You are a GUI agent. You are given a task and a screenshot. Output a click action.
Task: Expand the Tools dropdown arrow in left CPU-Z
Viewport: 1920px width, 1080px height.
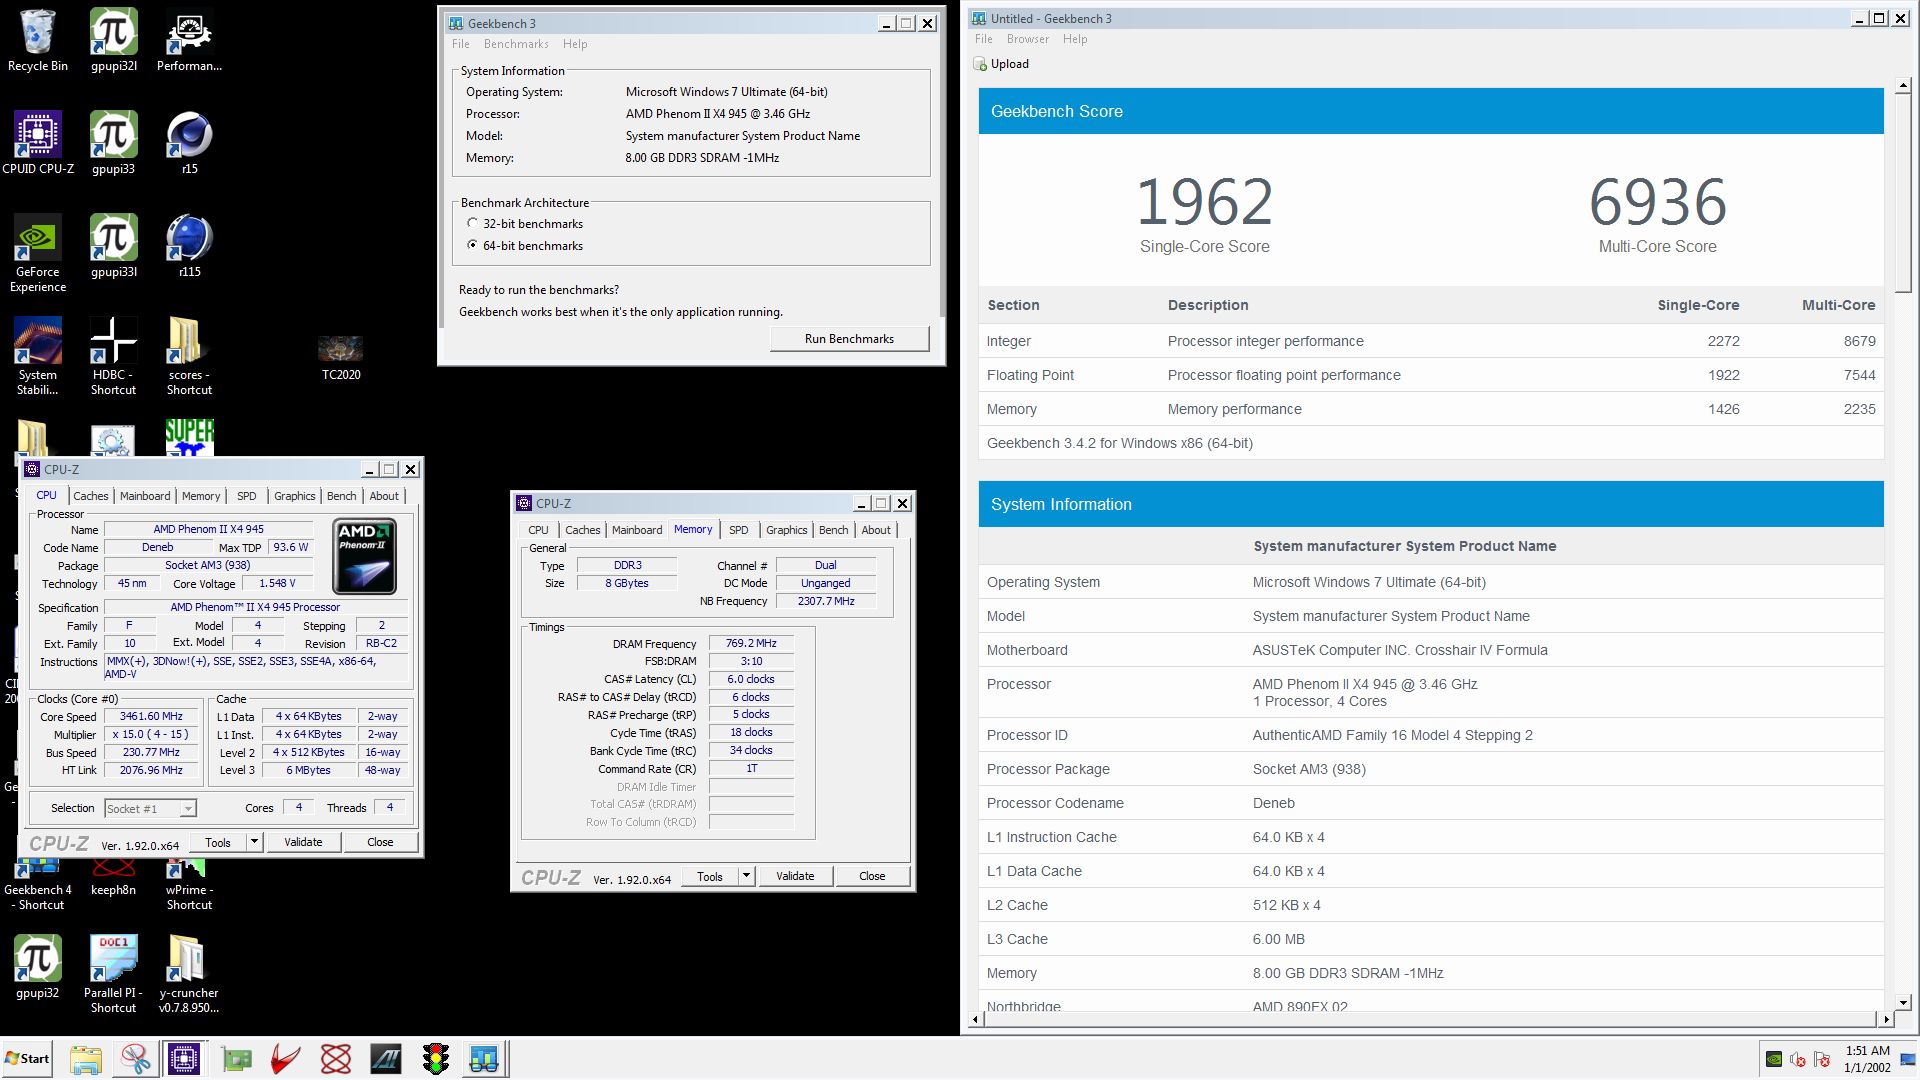[x=254, y=842]
